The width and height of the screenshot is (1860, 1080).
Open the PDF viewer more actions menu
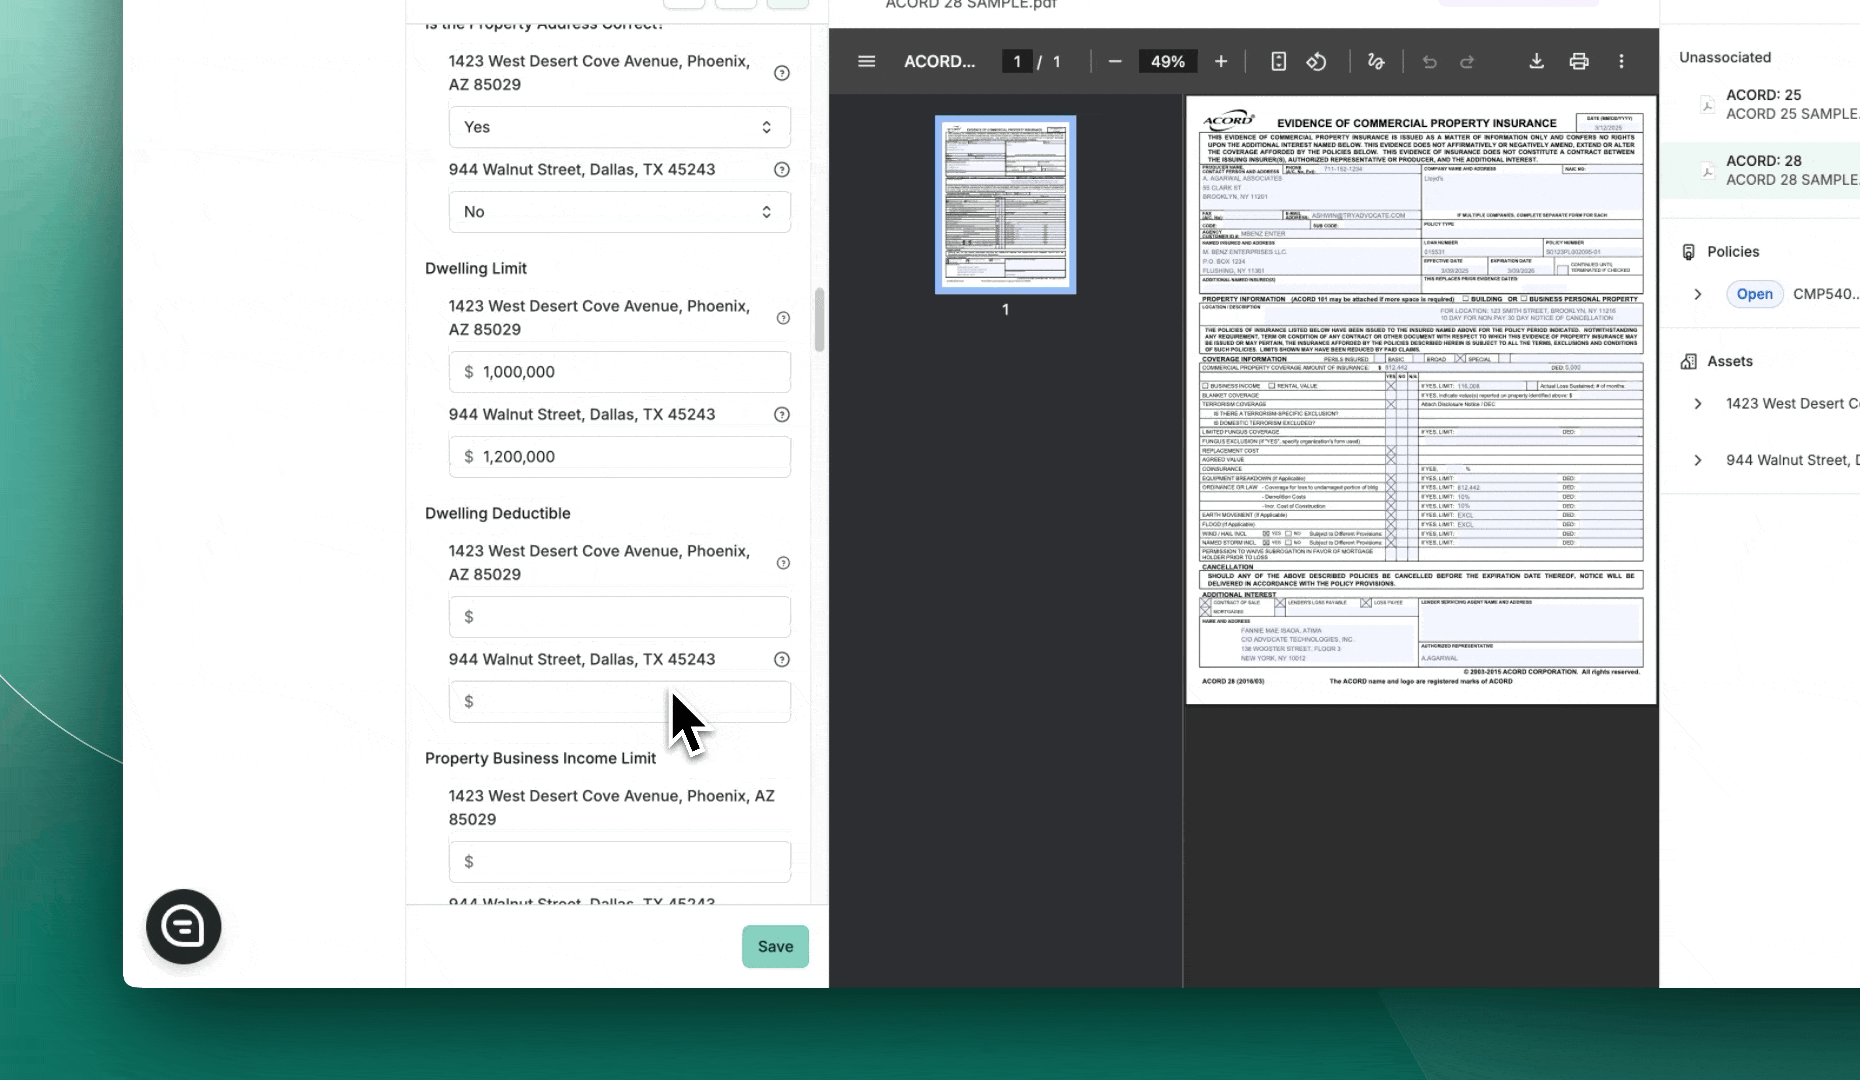1621,62
